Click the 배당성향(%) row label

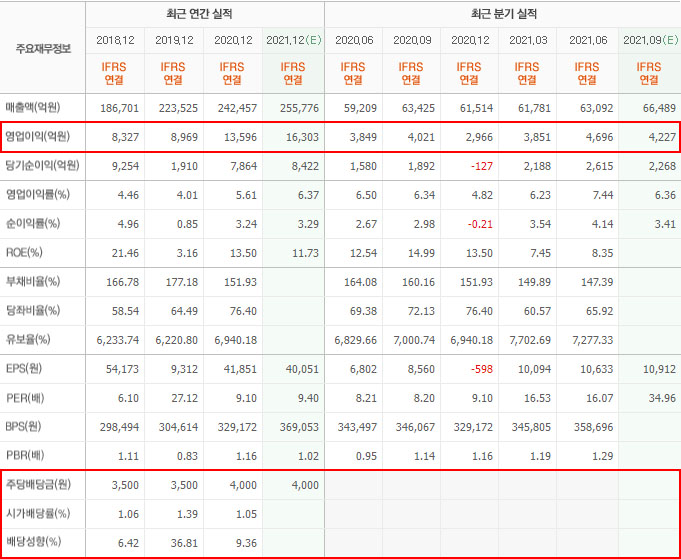(33, 542)
